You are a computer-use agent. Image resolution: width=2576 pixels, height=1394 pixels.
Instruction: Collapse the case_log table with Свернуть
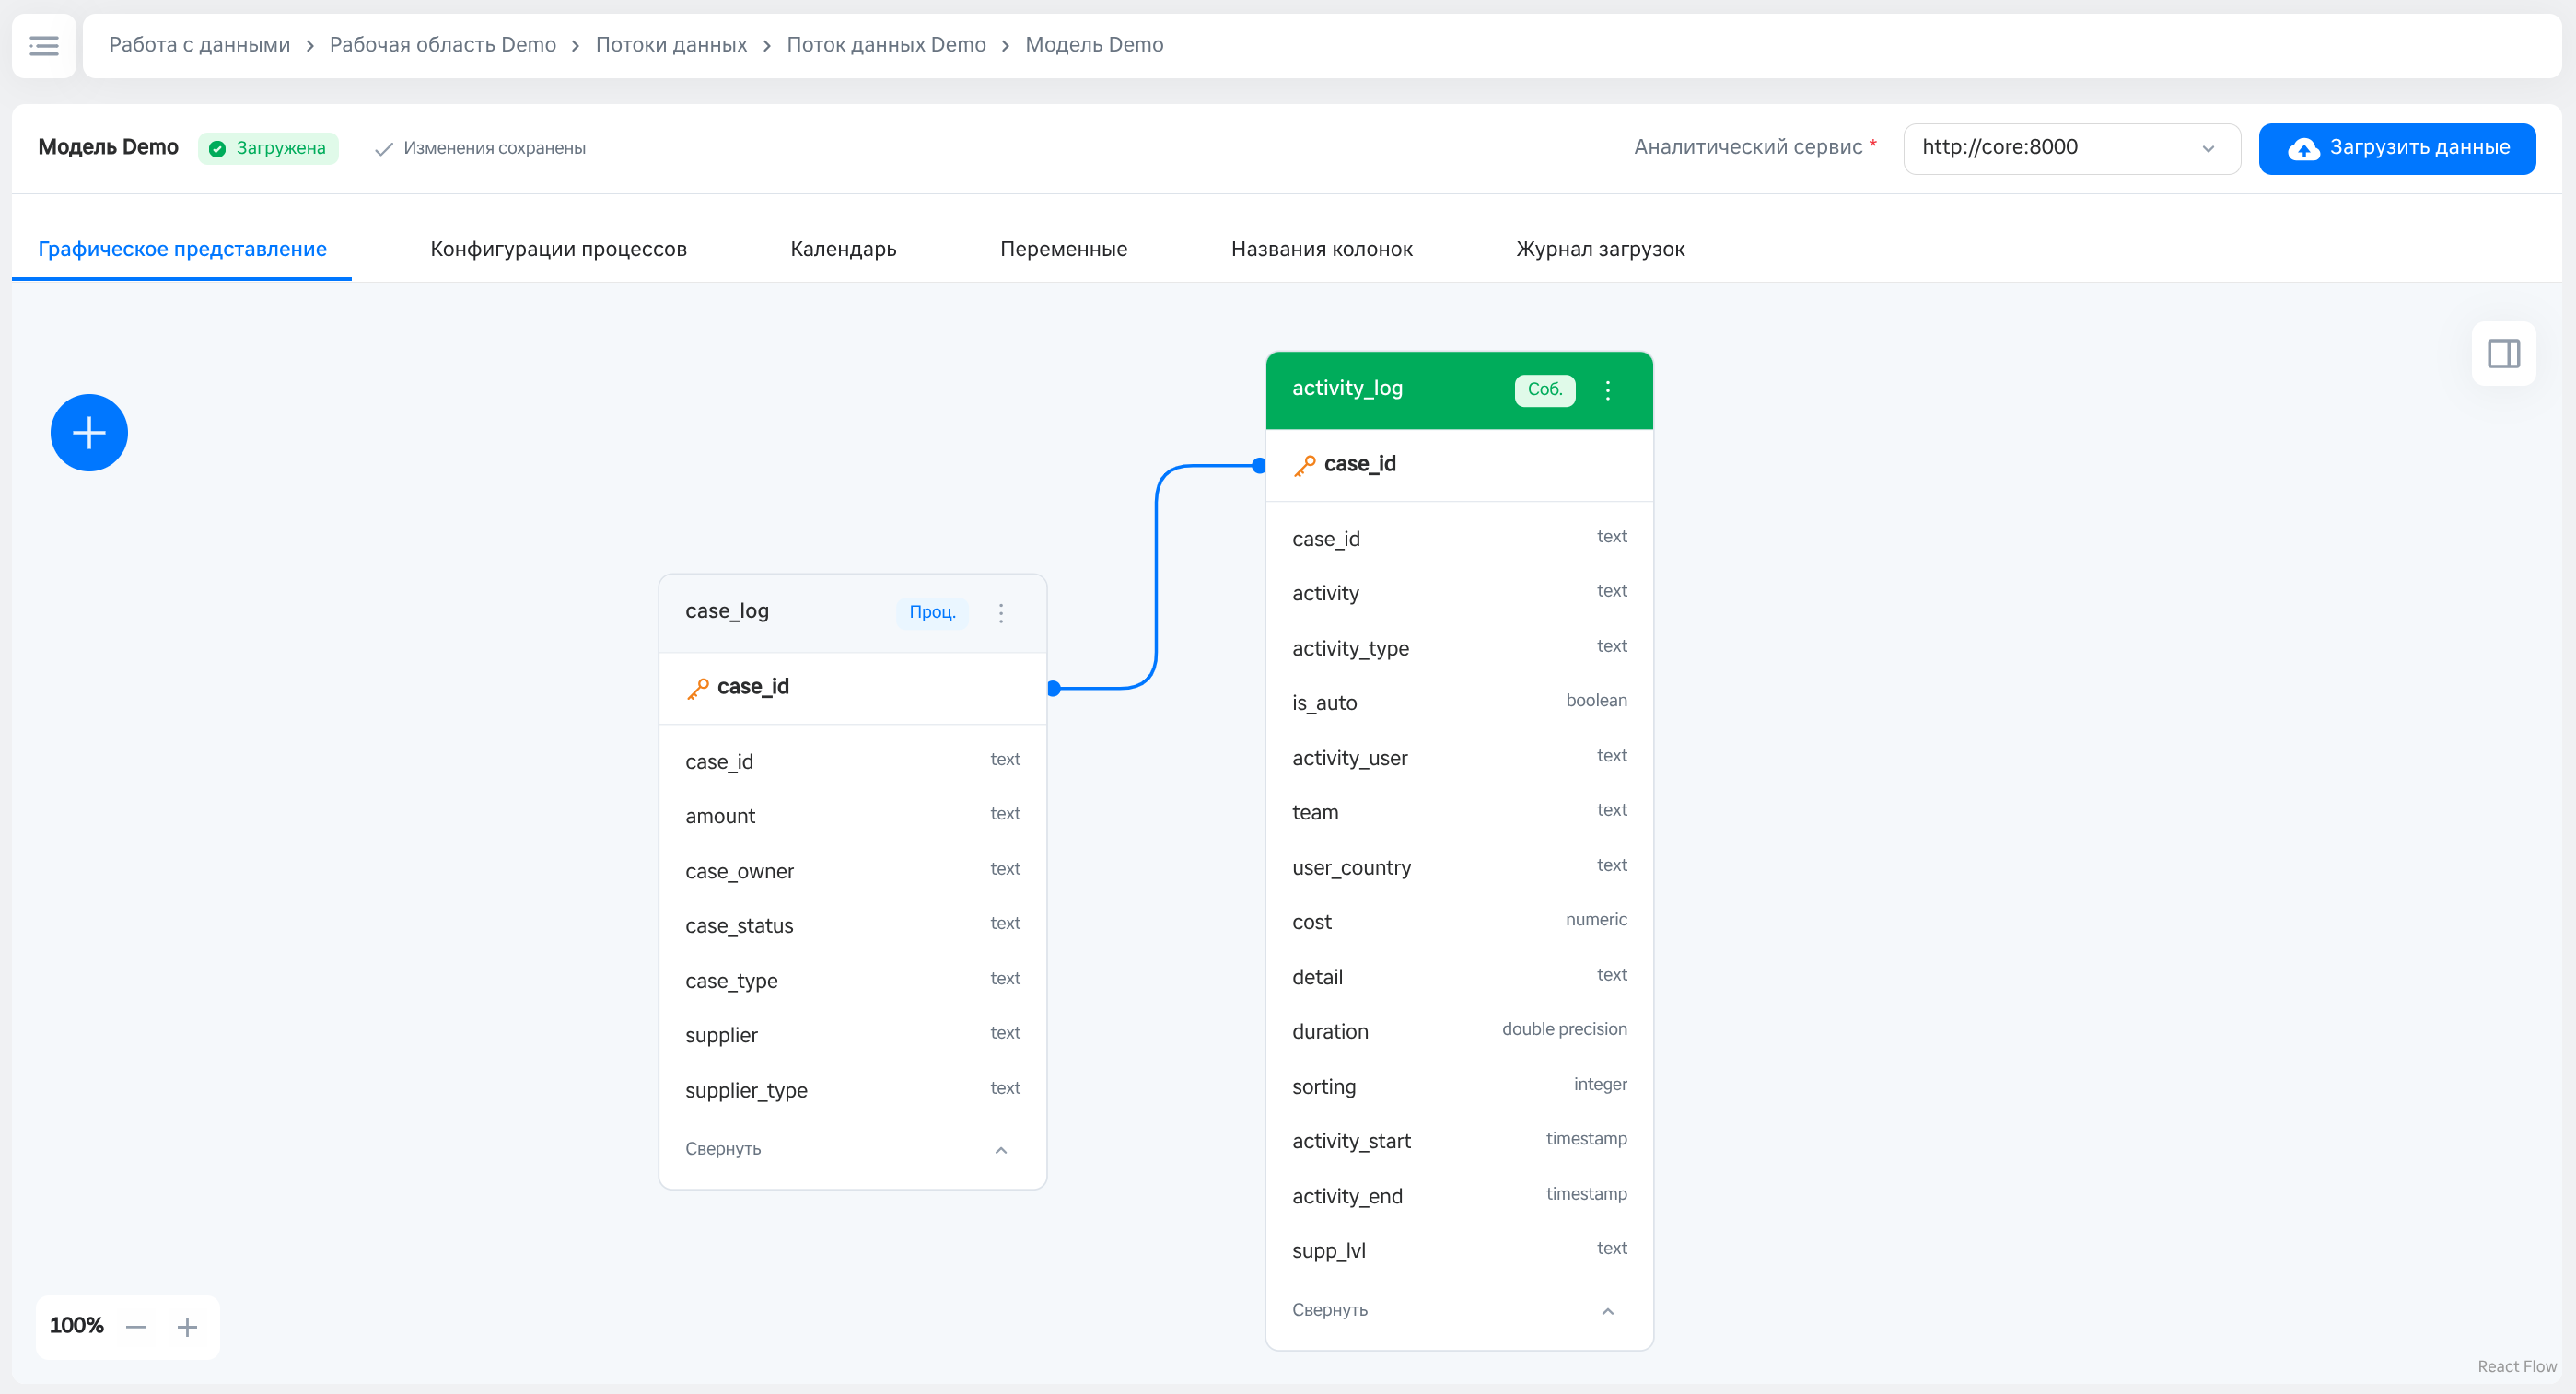852,1149
